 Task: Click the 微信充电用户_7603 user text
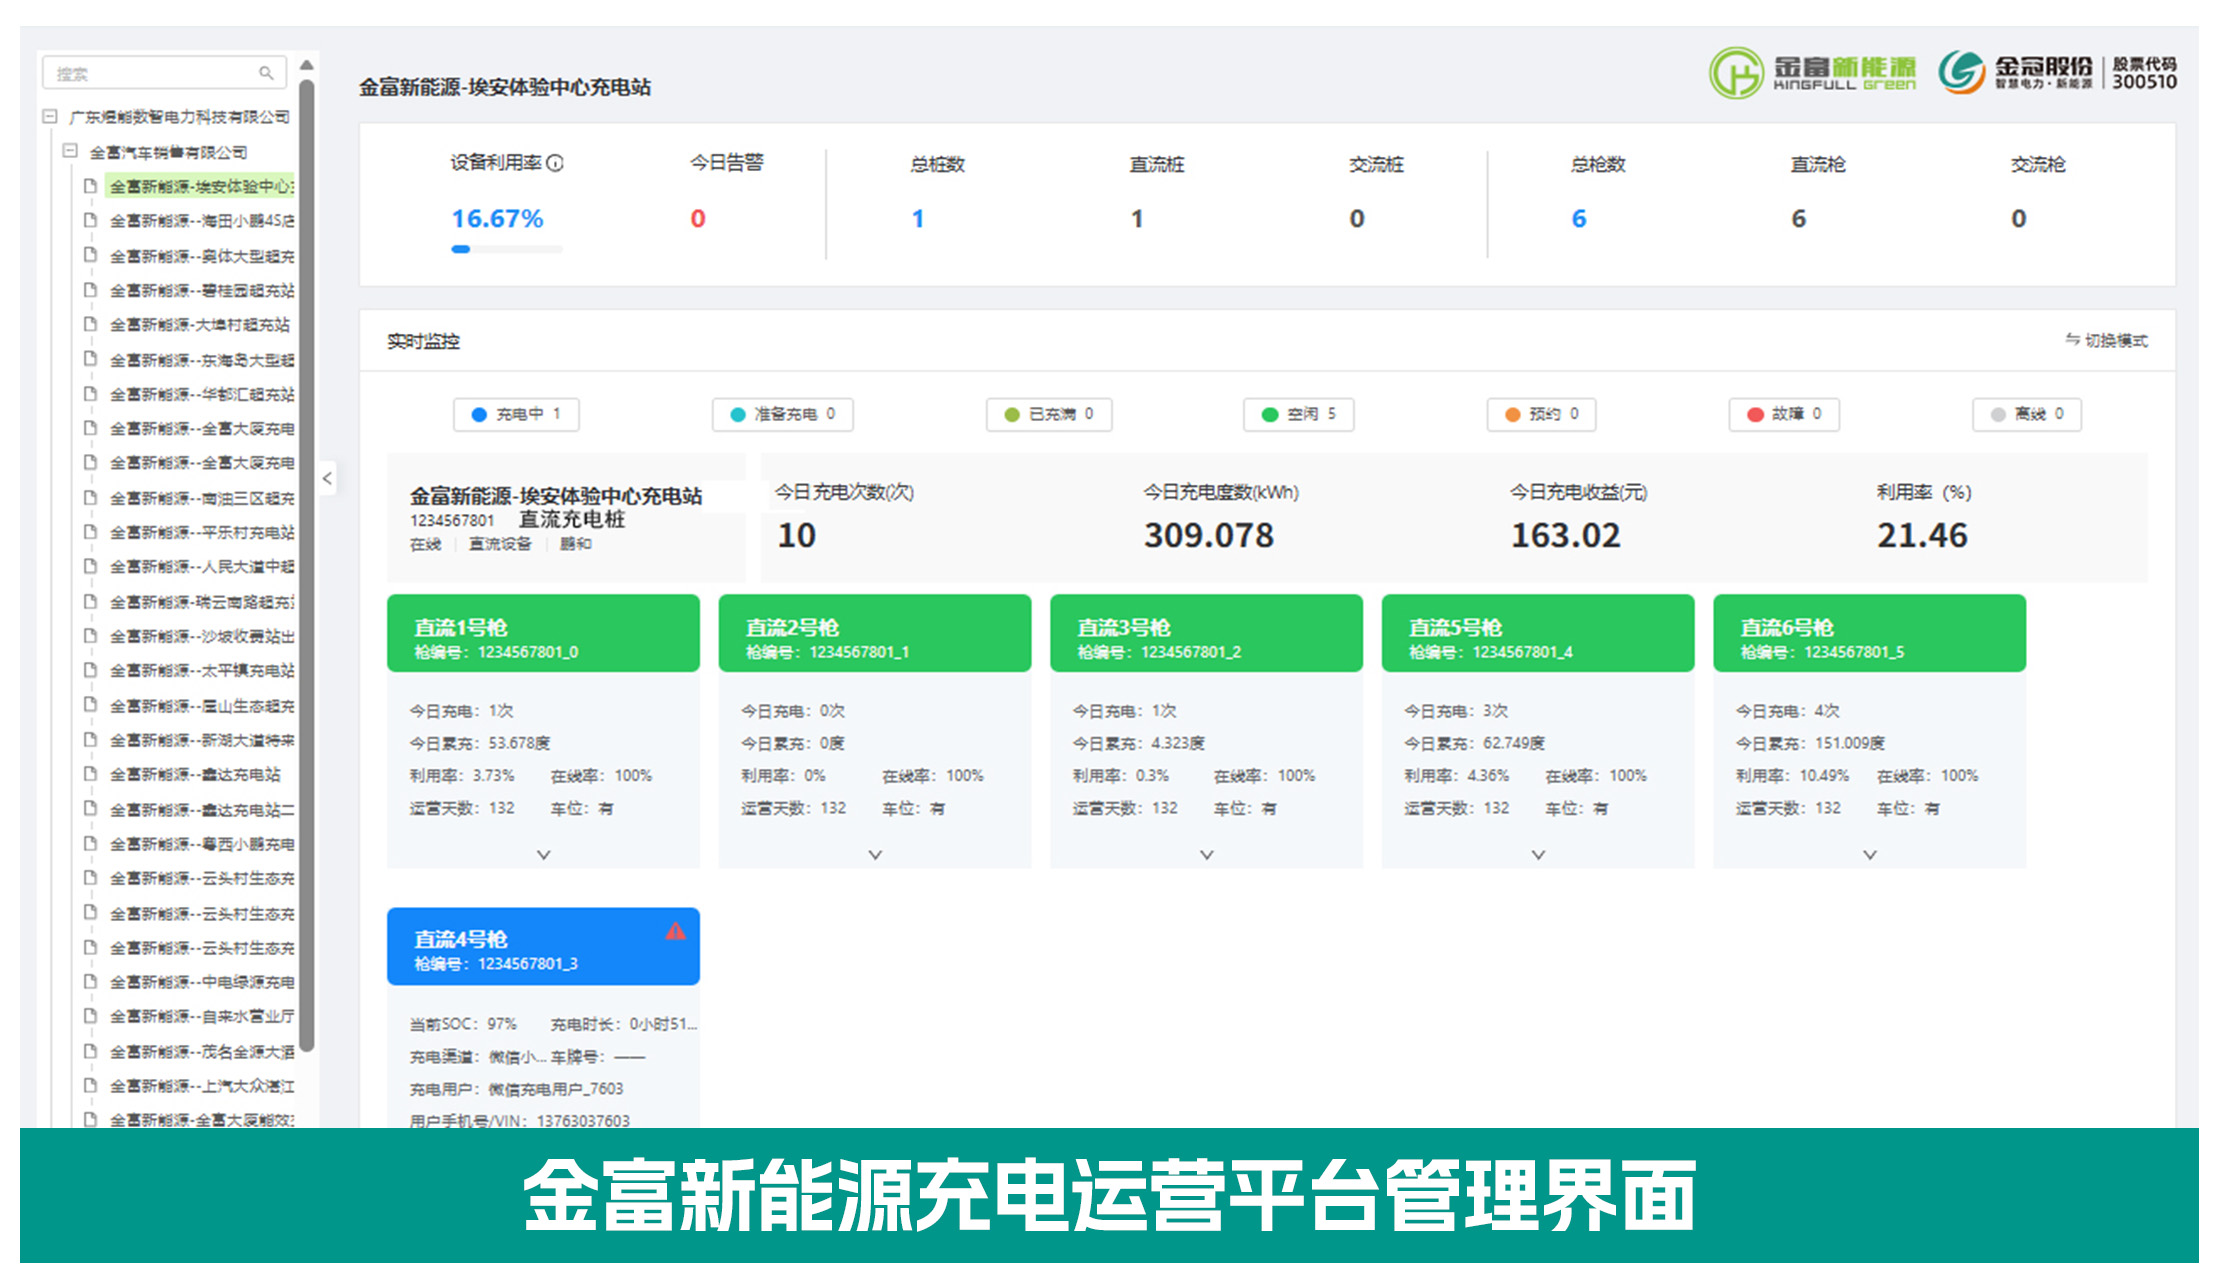click(555, 1088)
